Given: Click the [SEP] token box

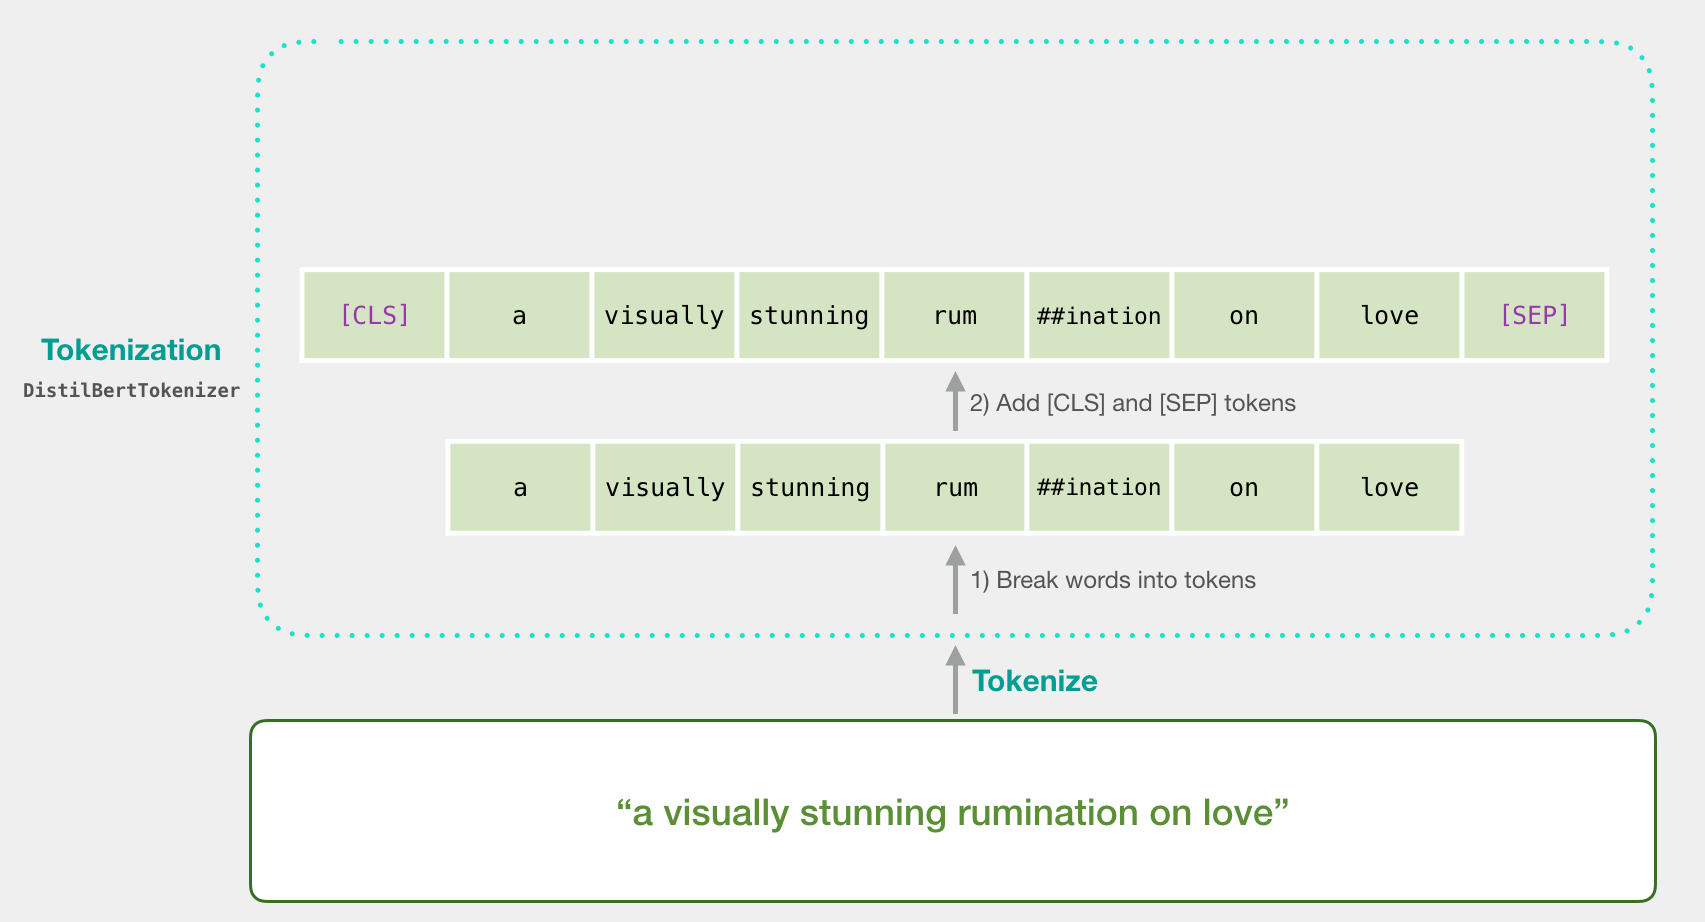Looking at the screenshot, I should point(1535,315).
